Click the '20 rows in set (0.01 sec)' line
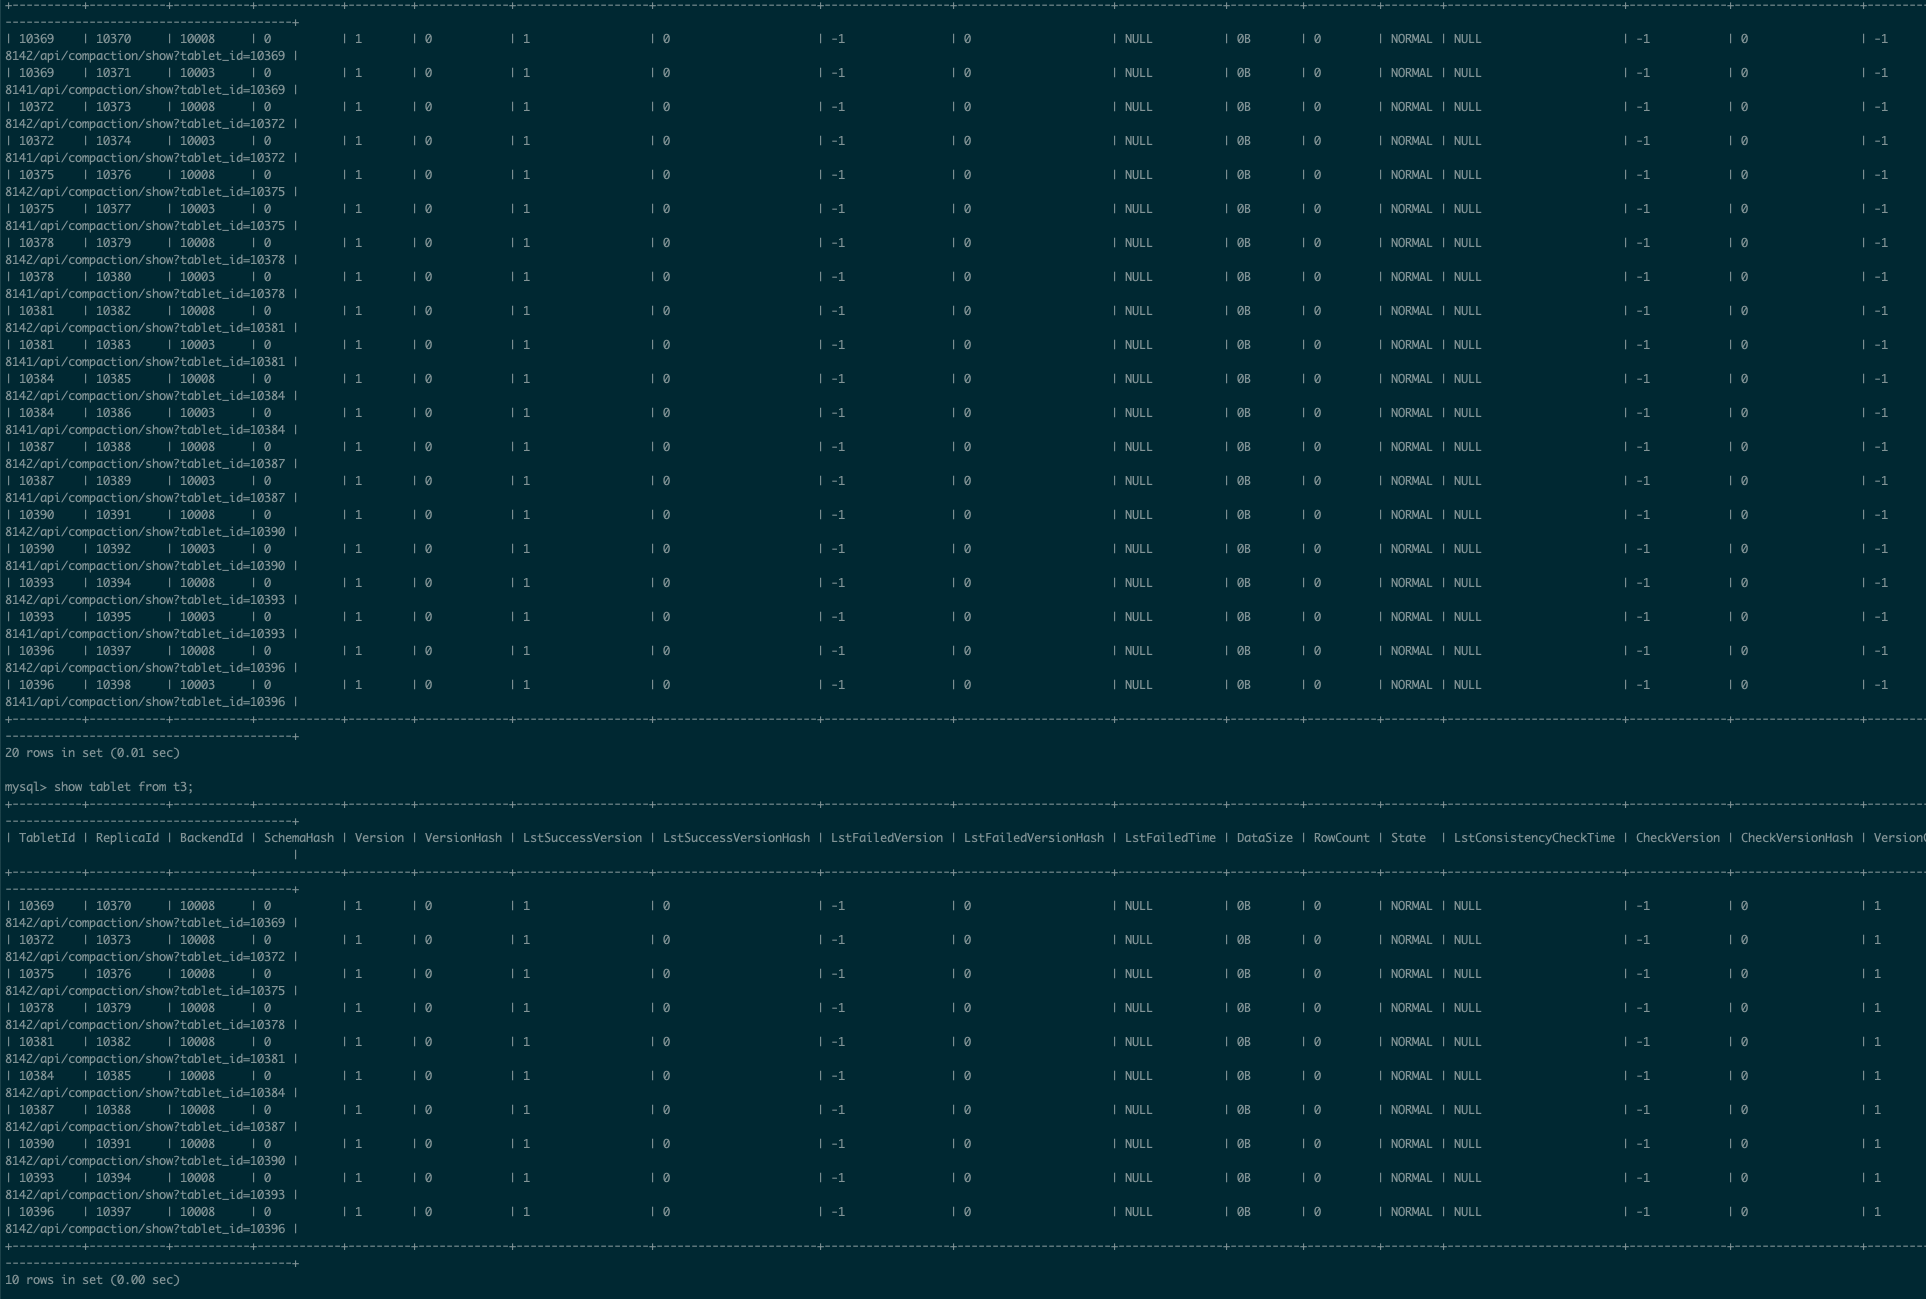The height and width of the screenshot is (1299, 1926). point(92,753)
